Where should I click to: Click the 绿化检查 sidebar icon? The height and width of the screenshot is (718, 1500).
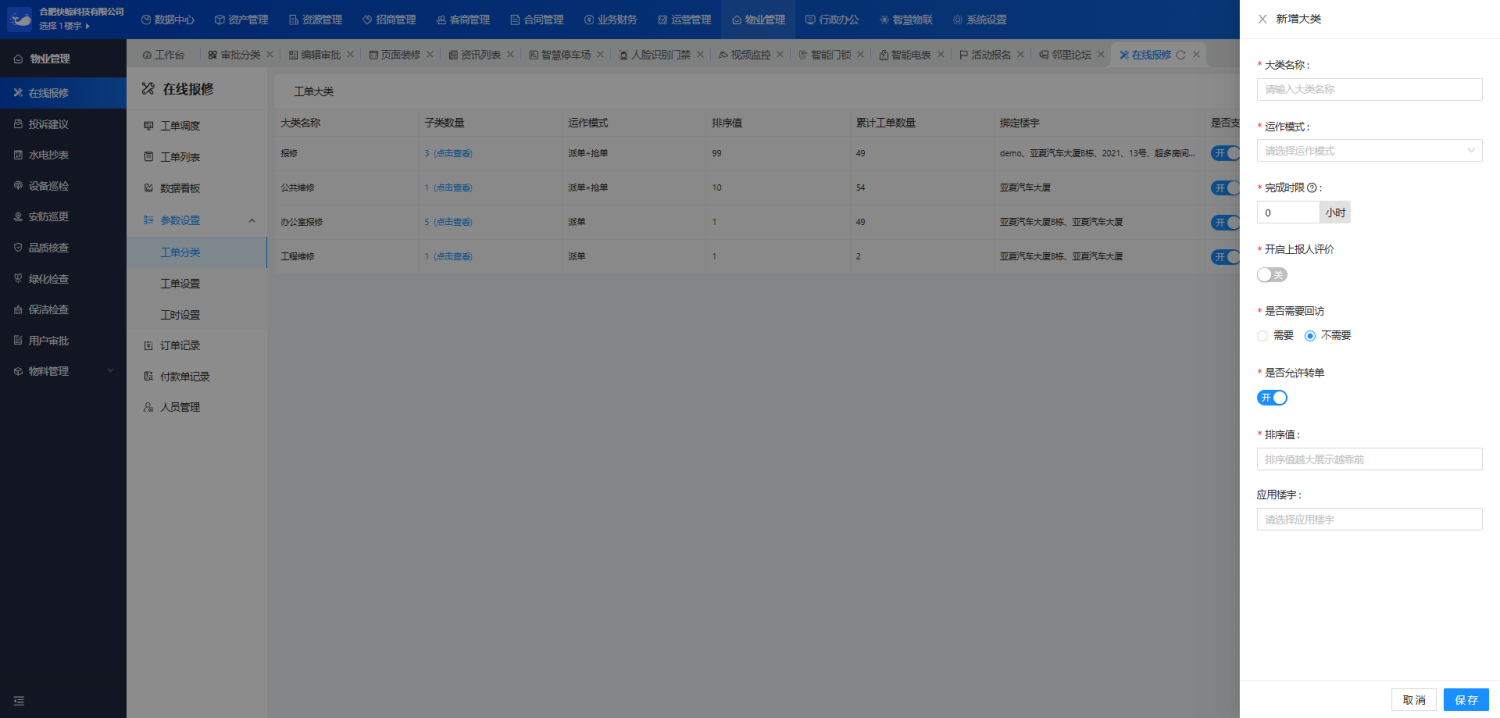[x=18, y=279]
